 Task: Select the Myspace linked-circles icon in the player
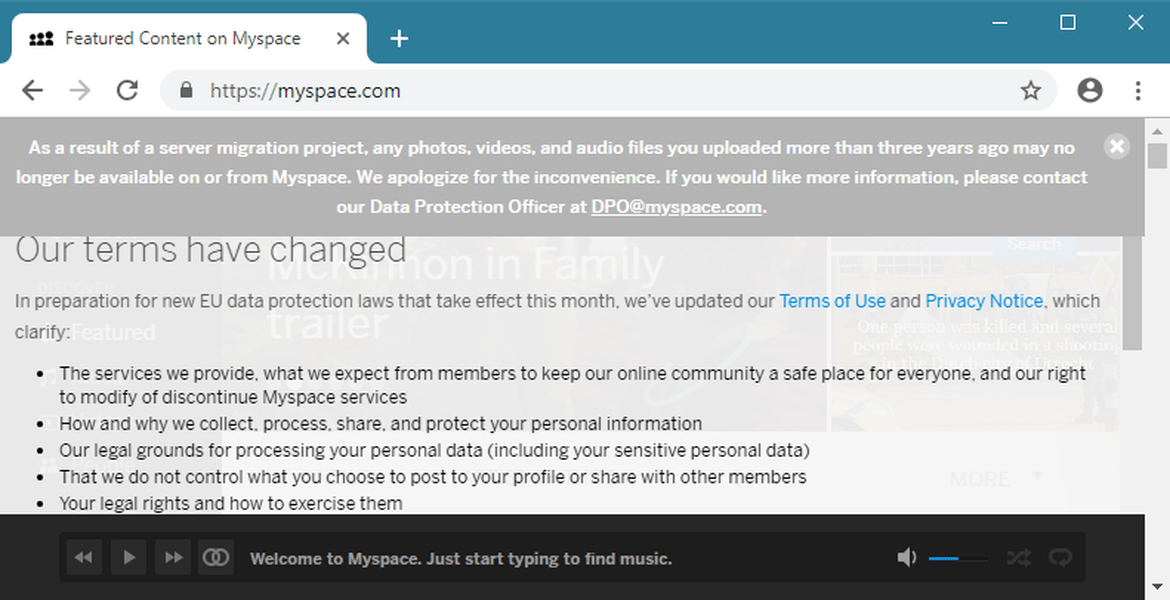tap(215, 557)
